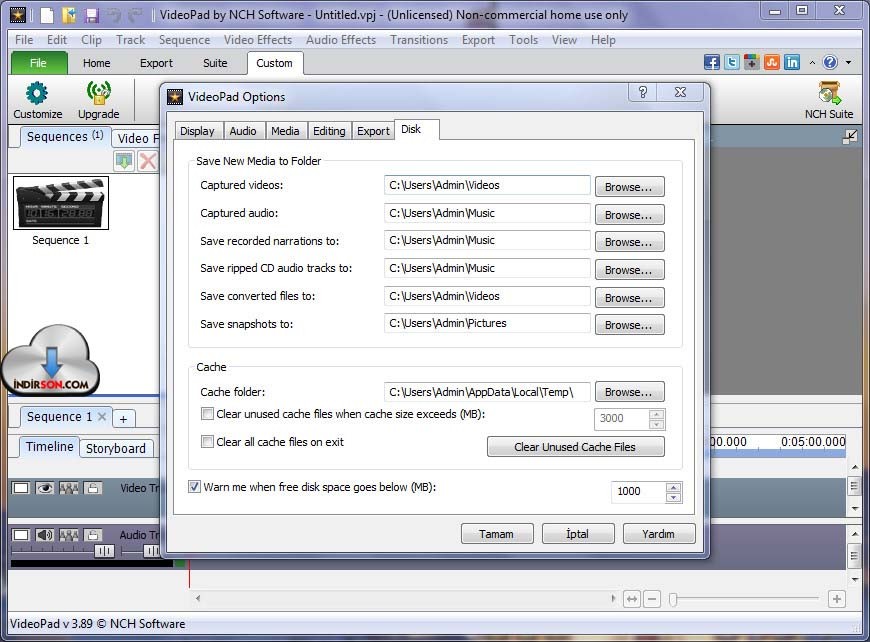Switch to the Media options tab

[285, 131]
